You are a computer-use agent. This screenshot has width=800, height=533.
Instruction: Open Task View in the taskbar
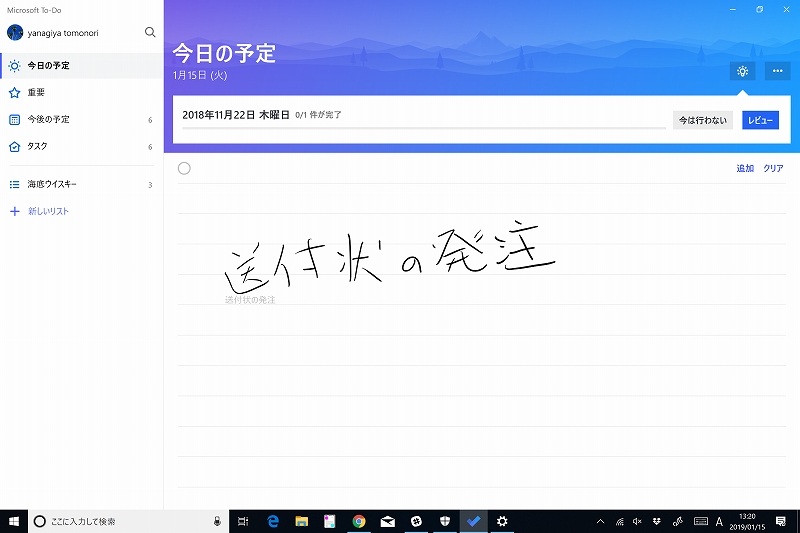tap(243, 521)
